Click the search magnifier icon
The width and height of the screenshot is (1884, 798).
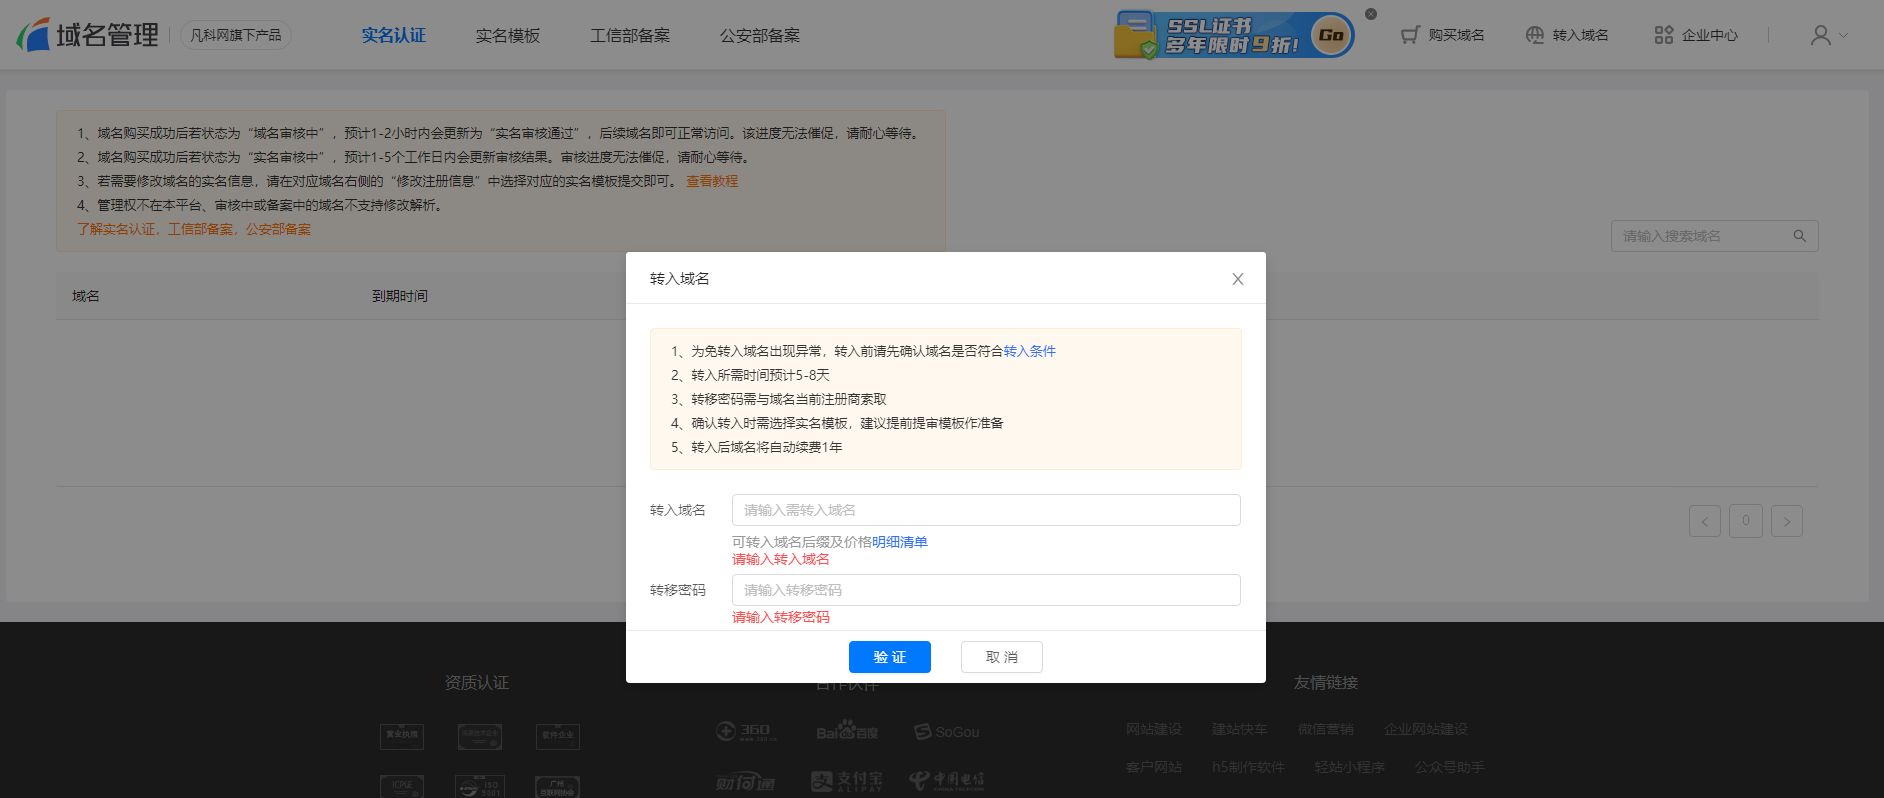[1799, 236]
